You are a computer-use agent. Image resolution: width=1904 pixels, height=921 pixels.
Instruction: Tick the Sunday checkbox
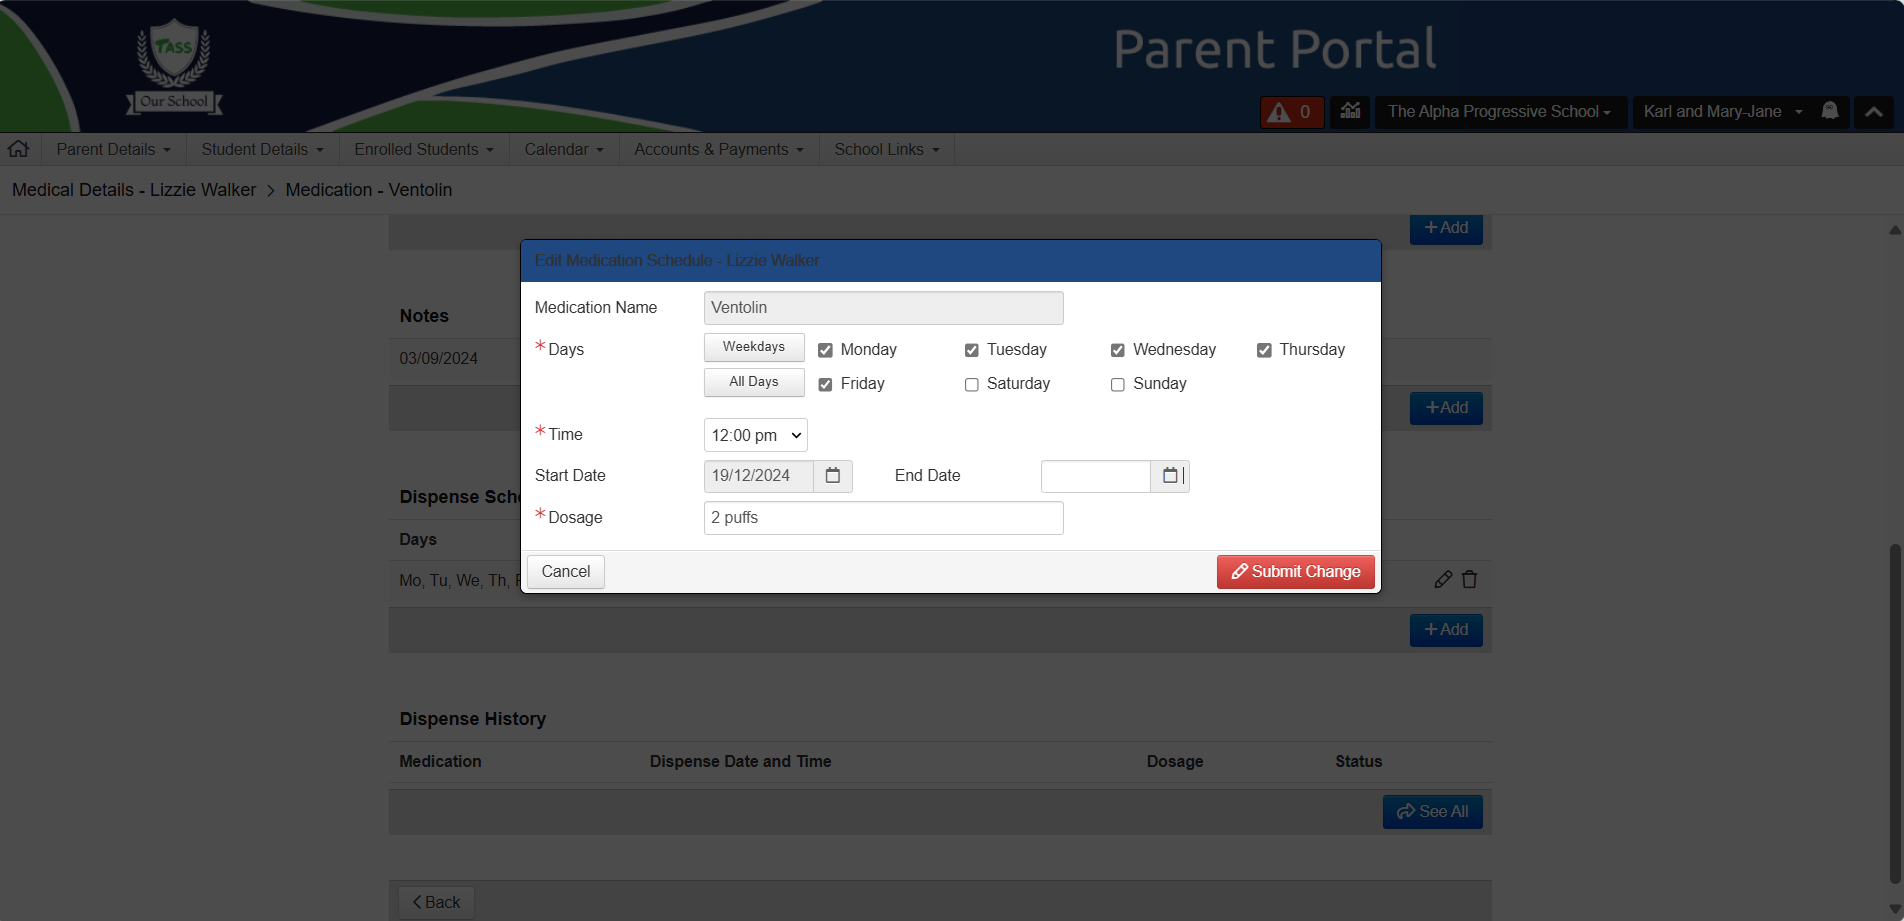[1118, 385]
